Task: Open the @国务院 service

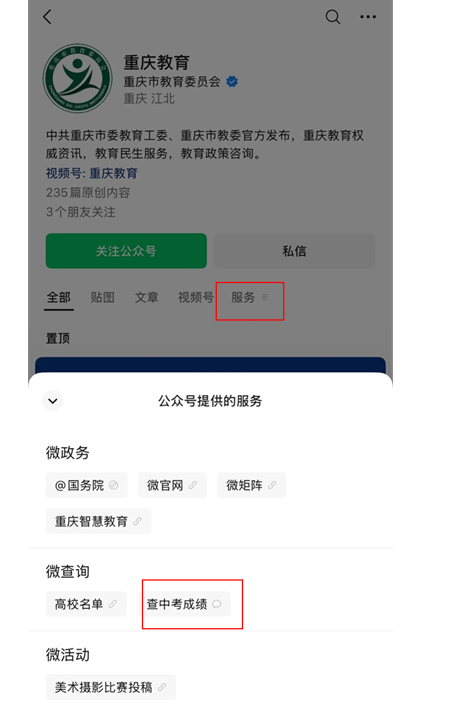Action: pos(86,485)
